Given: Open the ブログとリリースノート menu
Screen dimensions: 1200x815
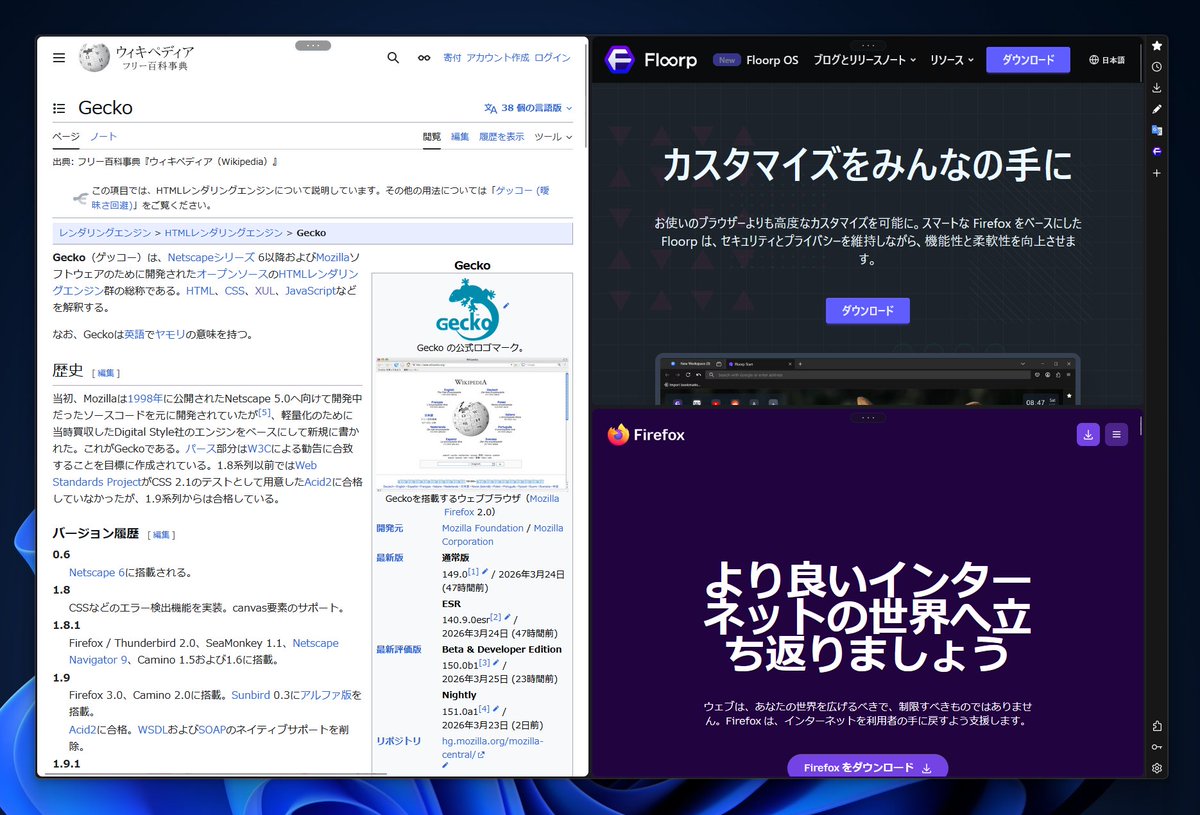Looking at the screenshot, I should tap(864, 60).
